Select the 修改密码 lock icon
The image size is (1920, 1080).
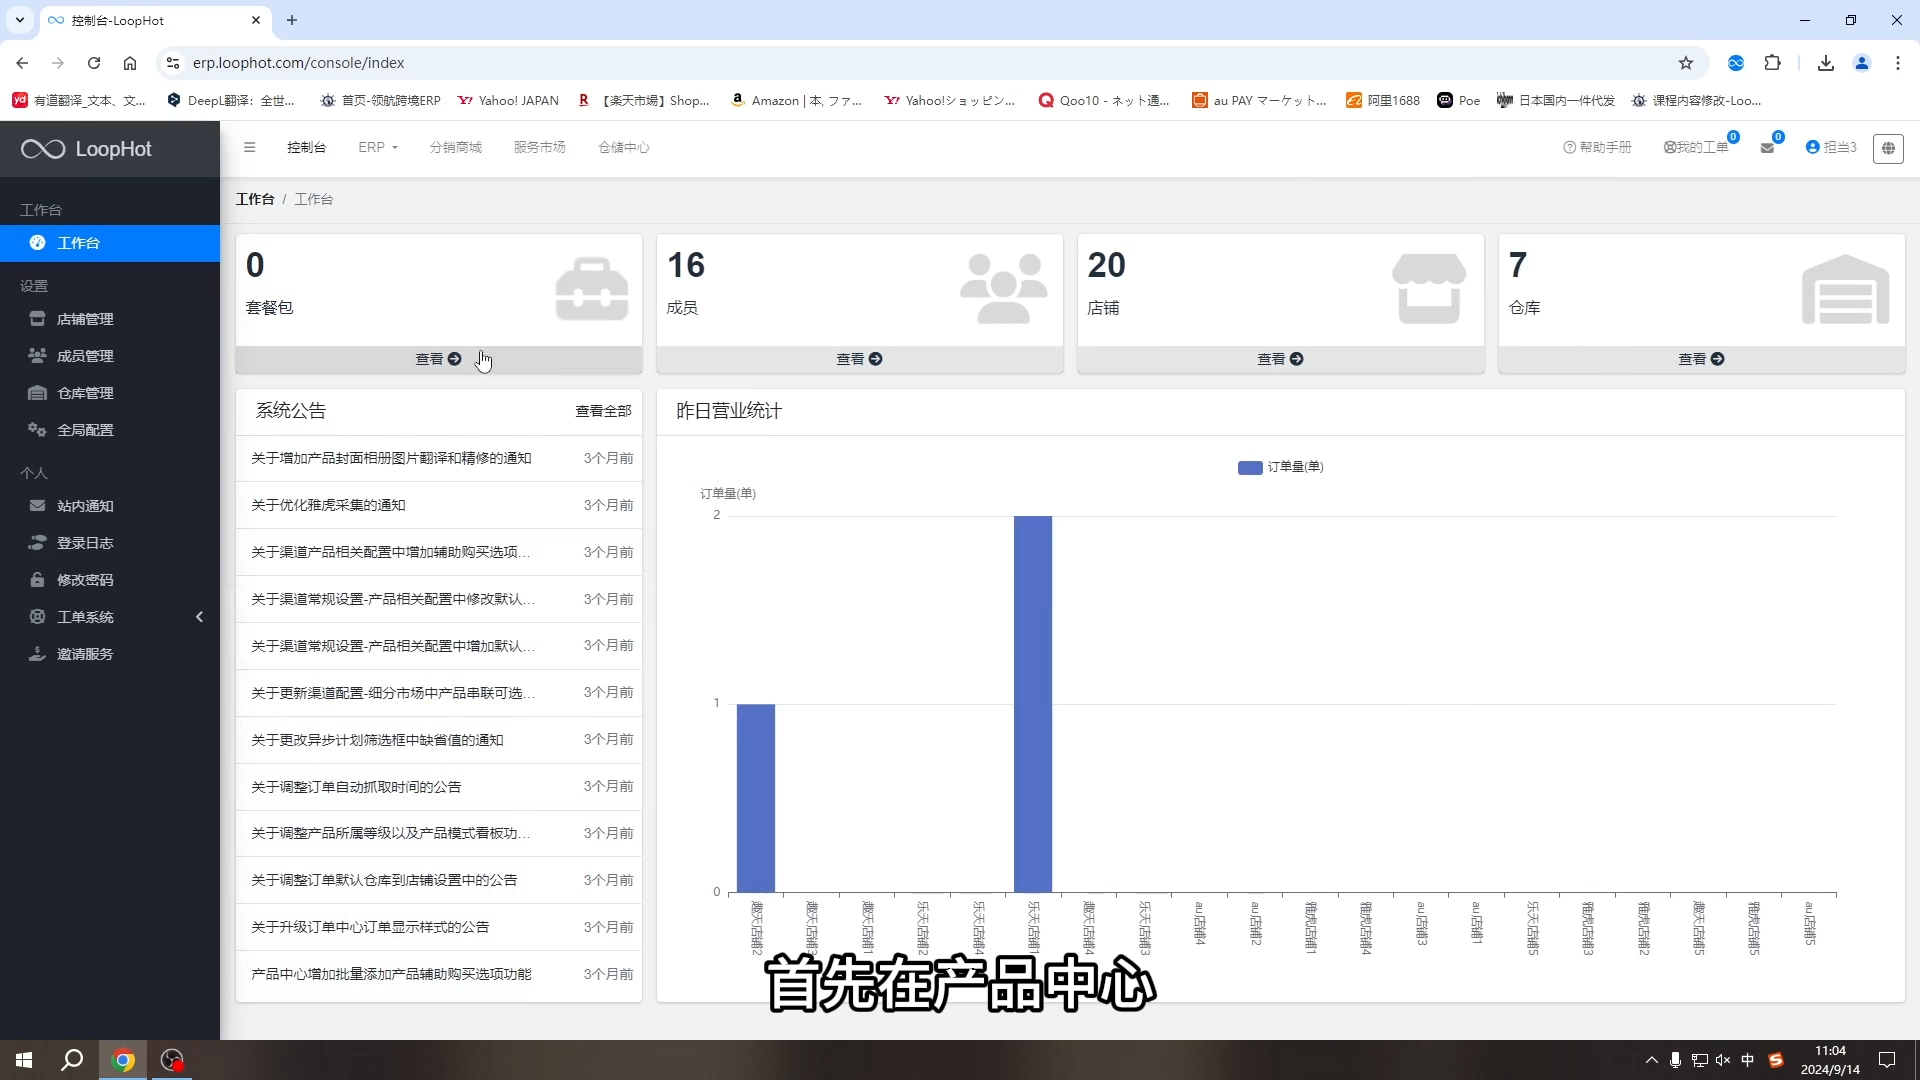coord(37,579)
